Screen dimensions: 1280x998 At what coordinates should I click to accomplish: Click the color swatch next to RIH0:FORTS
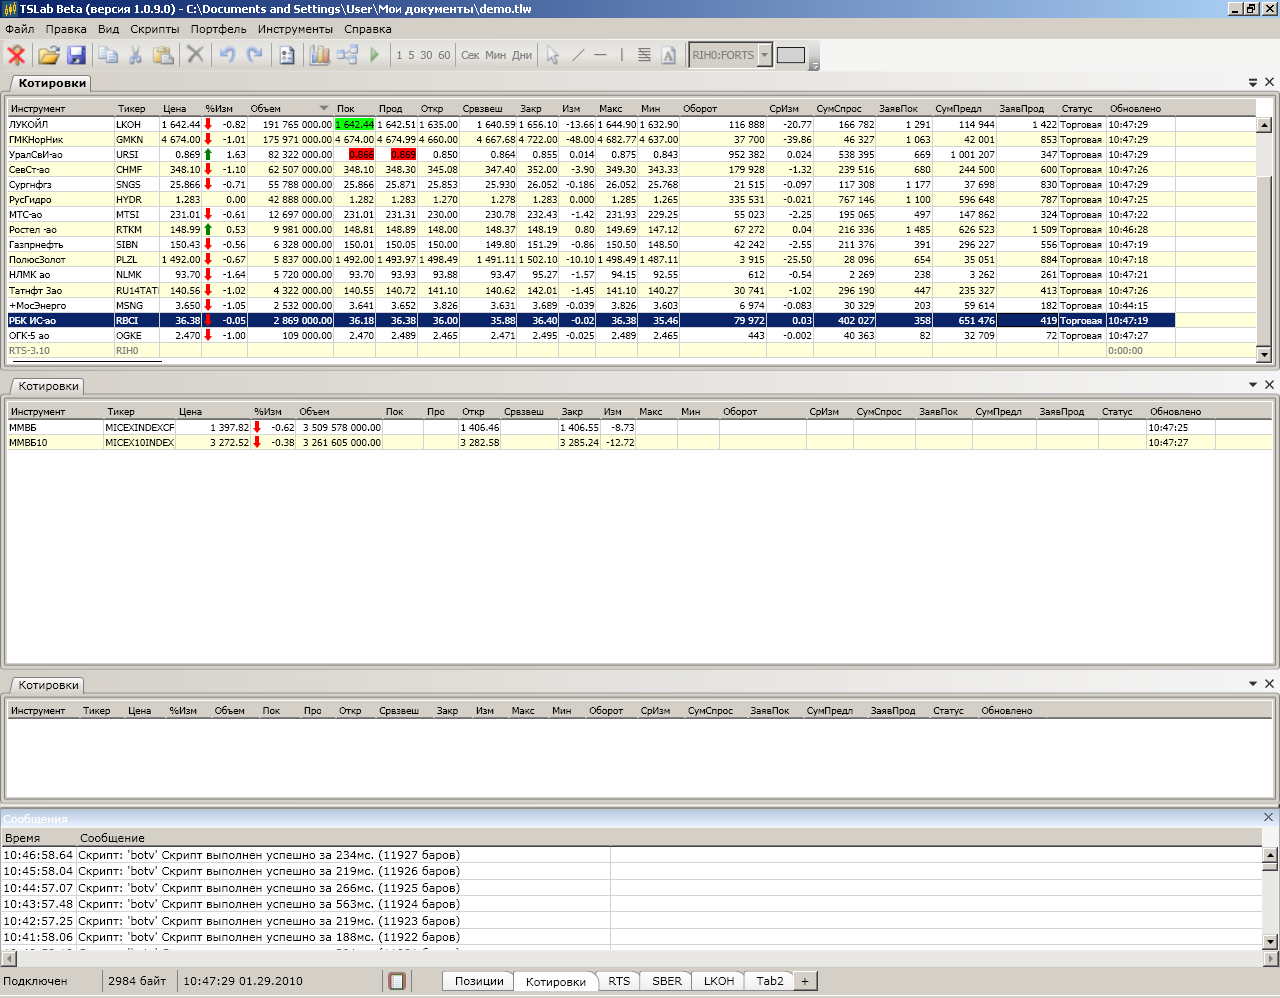point(791,55)
